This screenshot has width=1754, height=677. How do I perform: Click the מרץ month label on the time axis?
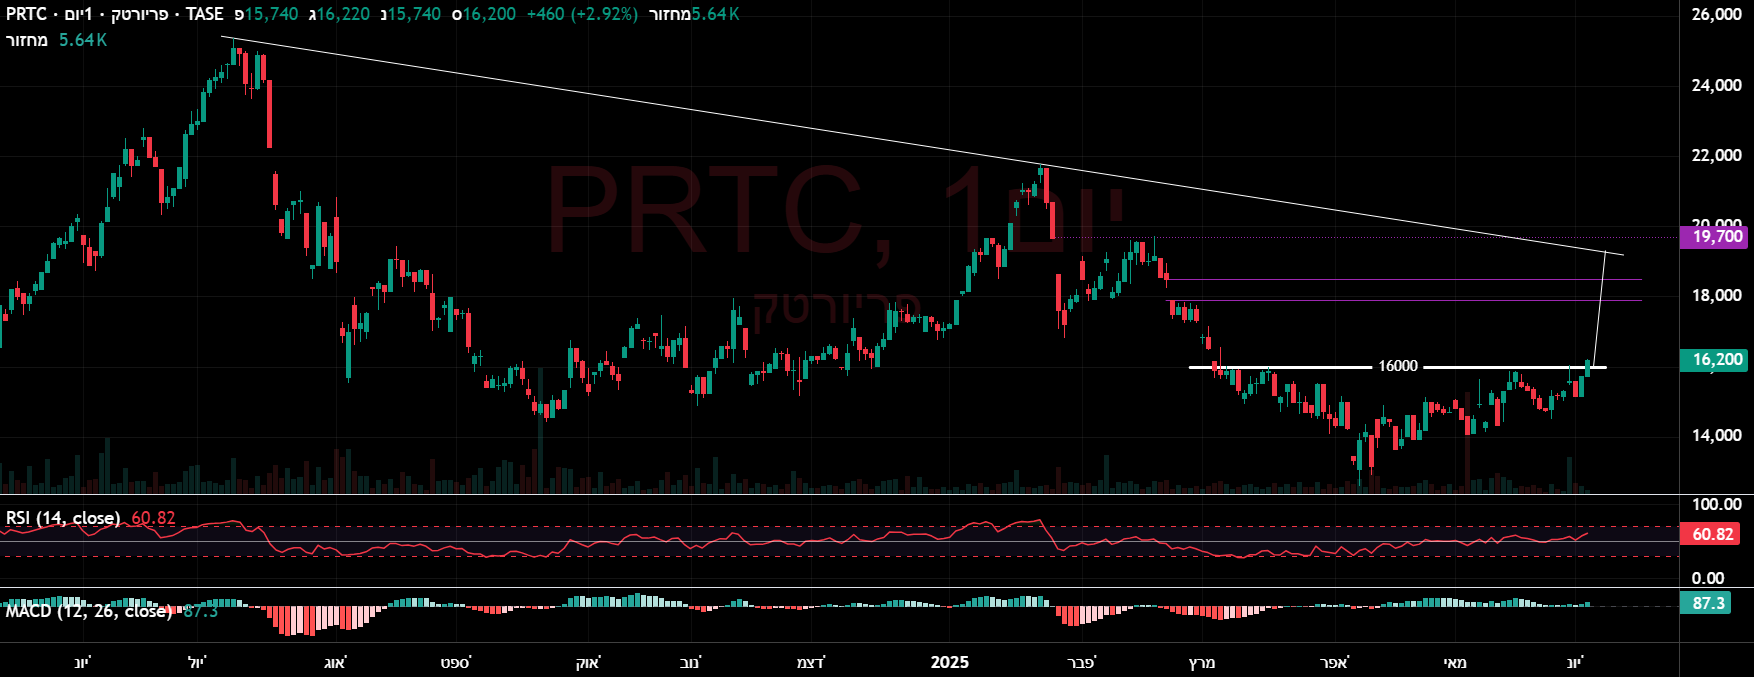point(1202,662)
